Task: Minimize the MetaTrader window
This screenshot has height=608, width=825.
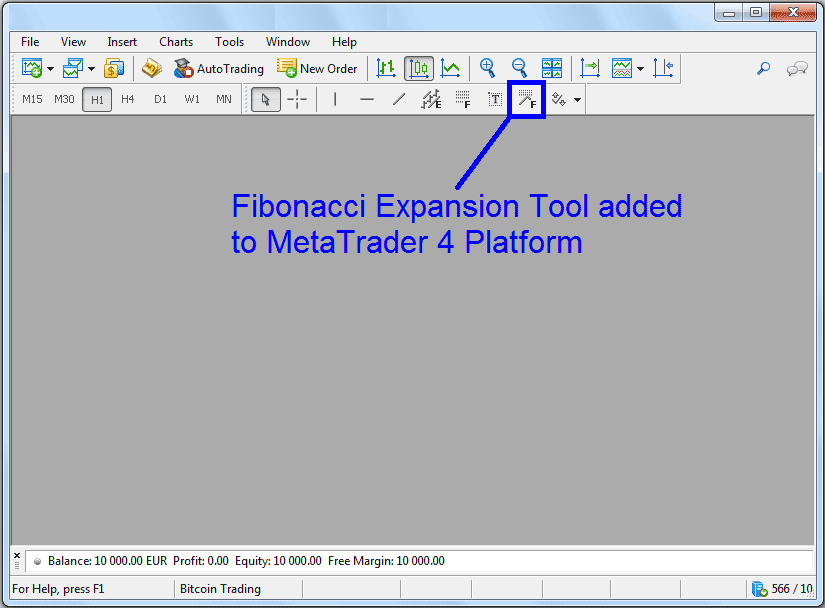Action: (729, 13)
